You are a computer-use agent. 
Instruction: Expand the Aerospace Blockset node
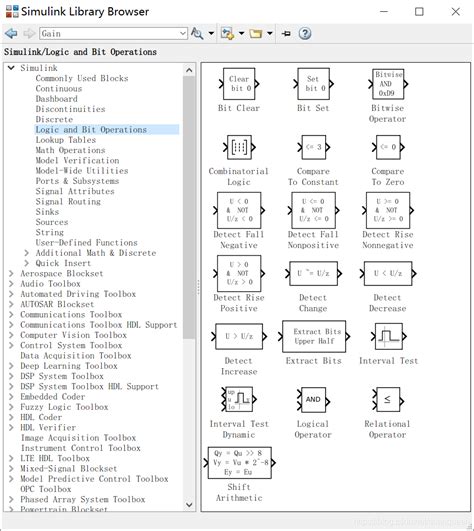(x=11, y=274)
